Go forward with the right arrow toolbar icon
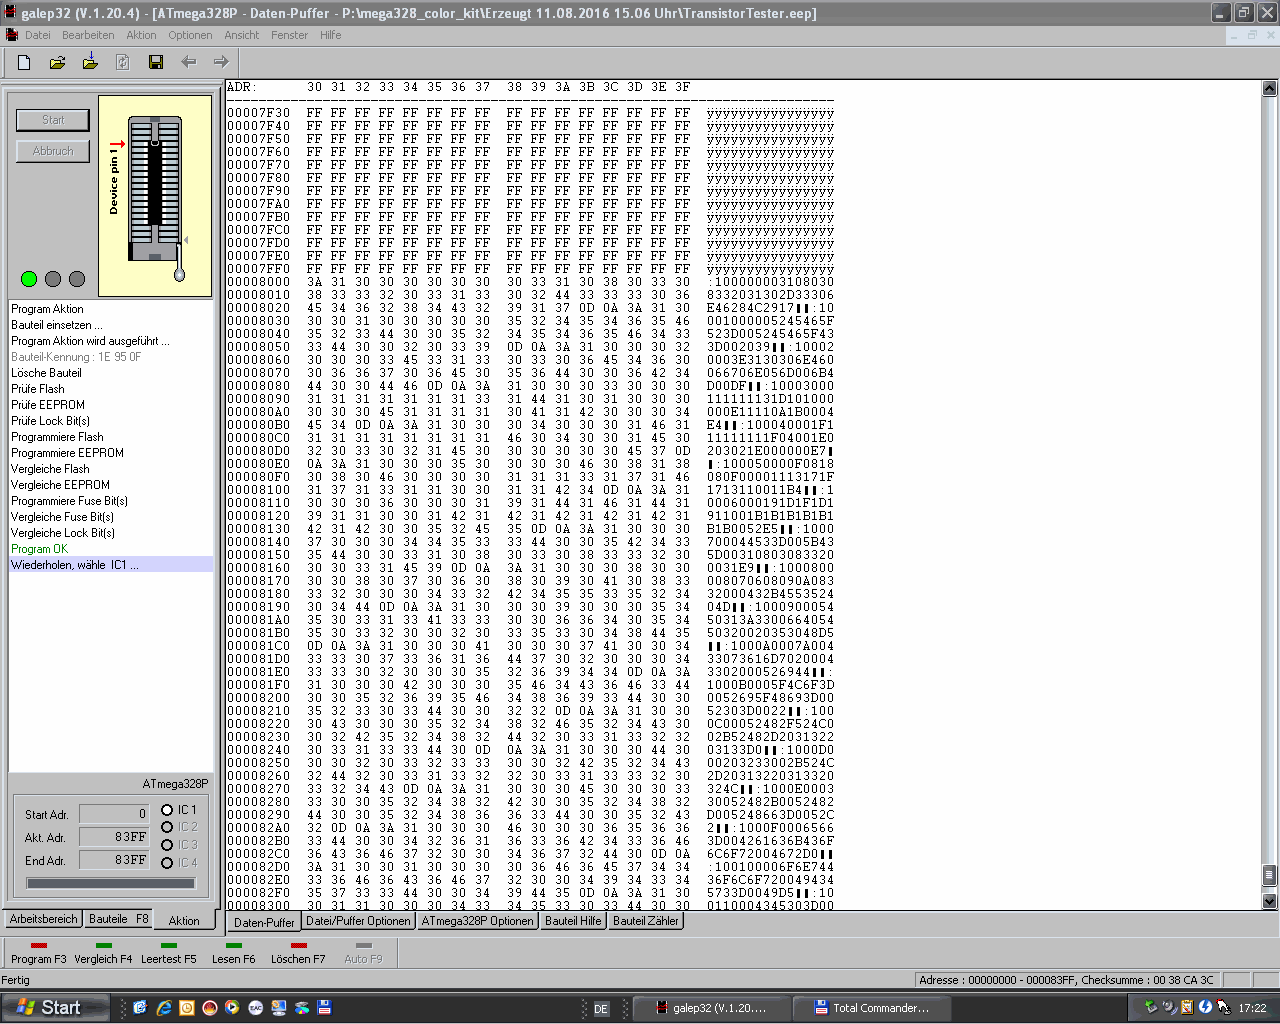1280x1024 pixels. (x=221, y=62)
